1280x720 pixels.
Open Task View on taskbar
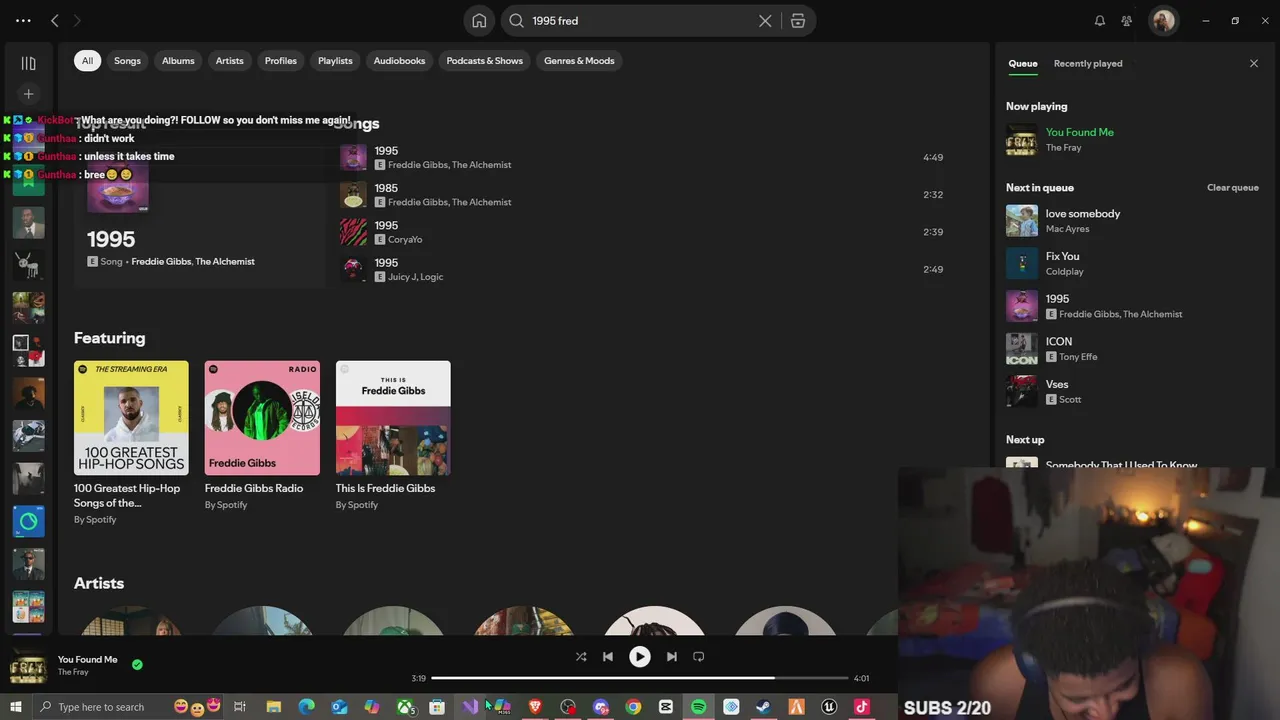point(240,707)
